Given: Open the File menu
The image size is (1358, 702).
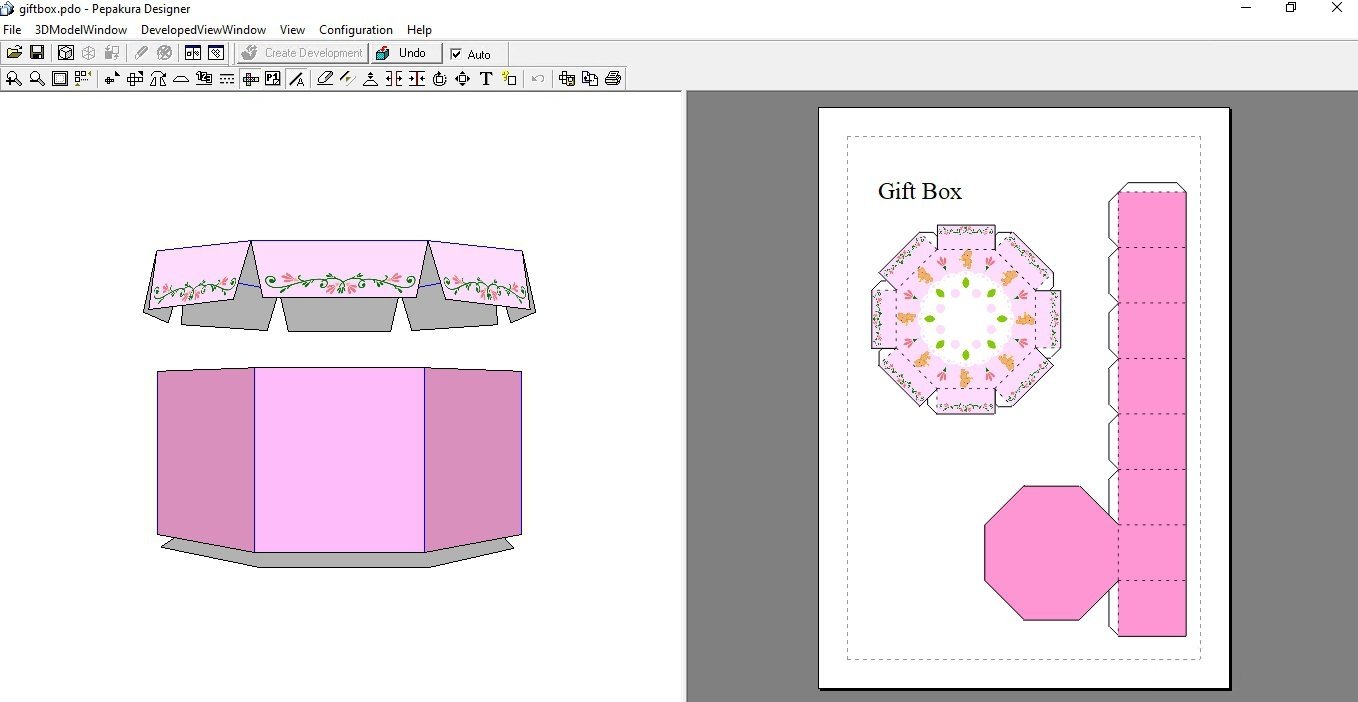Looking at the screenshot, I should point(12,30).
